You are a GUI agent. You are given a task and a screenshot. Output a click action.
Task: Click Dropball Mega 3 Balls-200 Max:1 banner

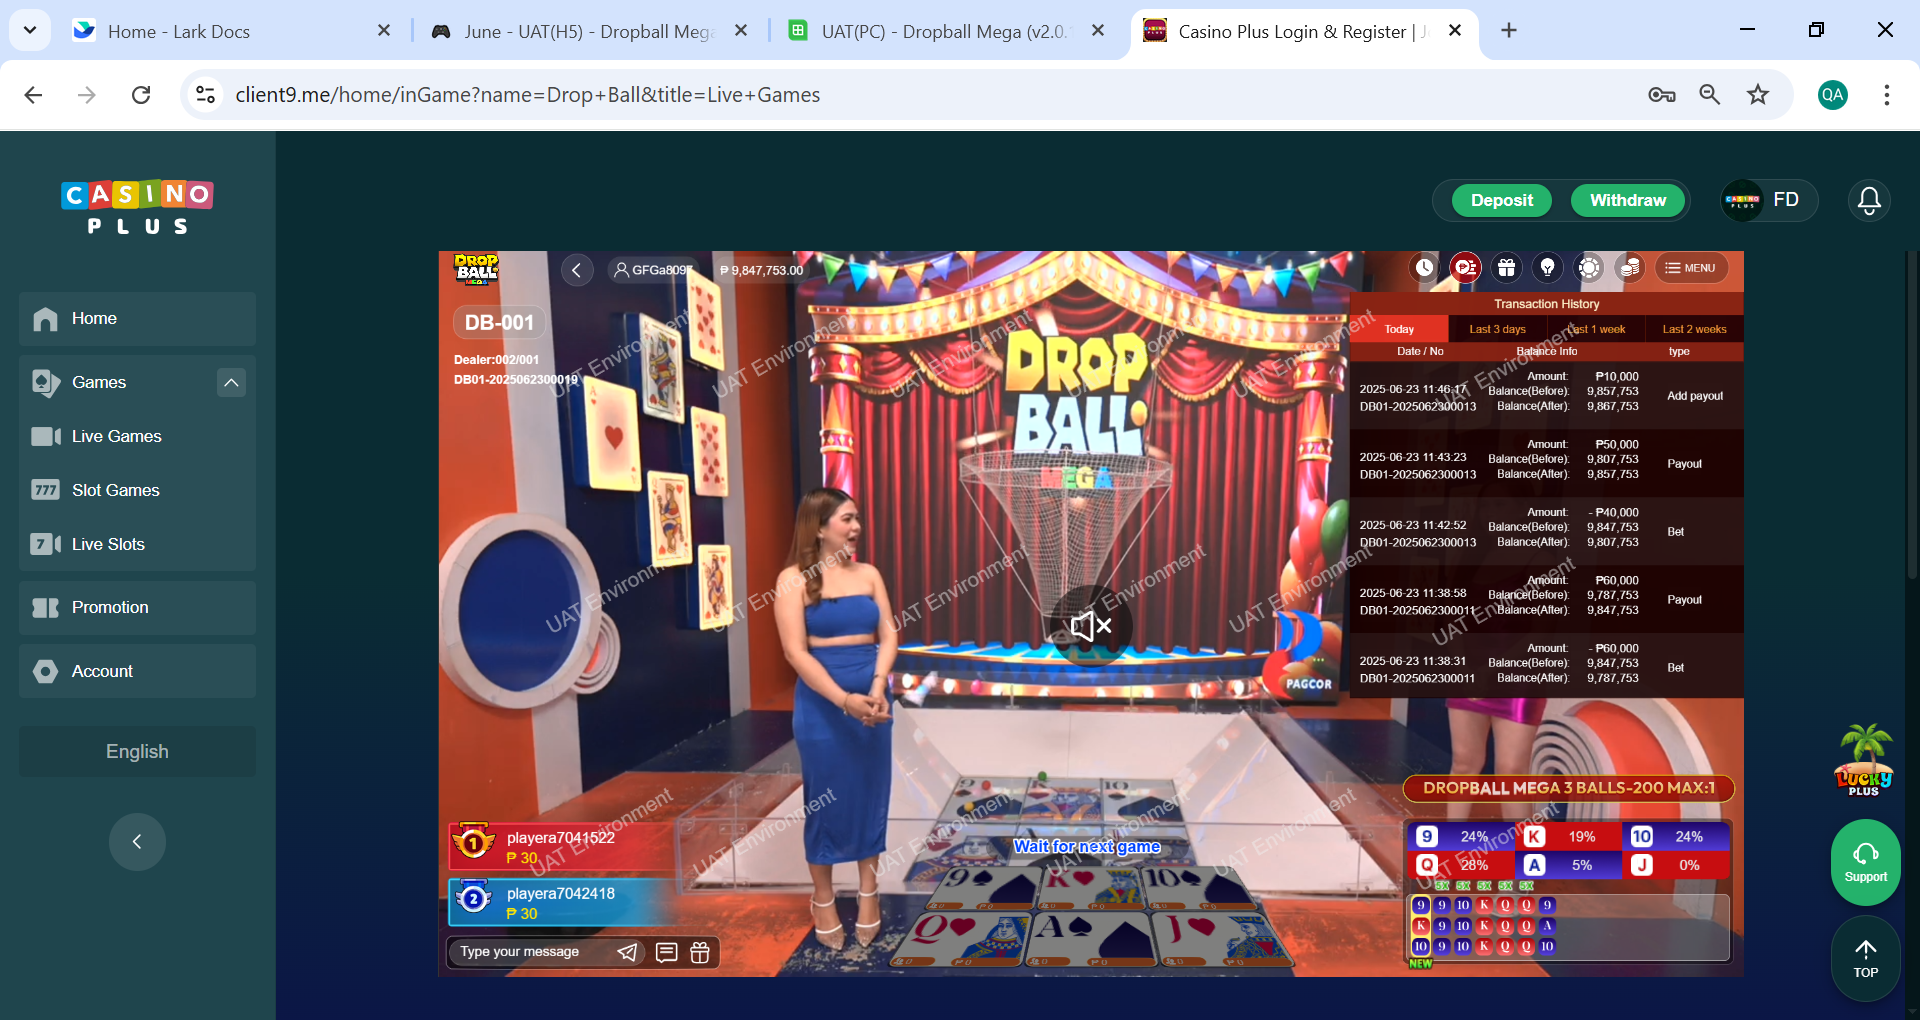1568,788
